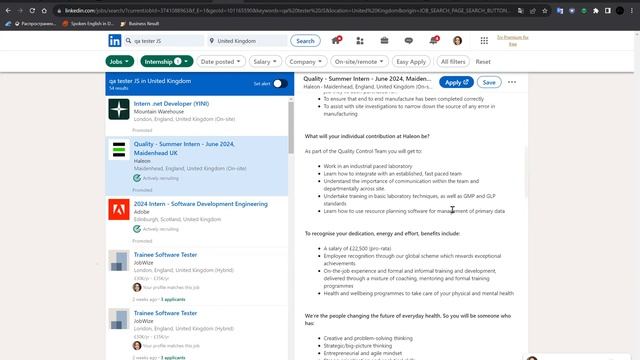Open LinkedIn home via the logo
640x360 pixels.
click(x=115, y=40)
